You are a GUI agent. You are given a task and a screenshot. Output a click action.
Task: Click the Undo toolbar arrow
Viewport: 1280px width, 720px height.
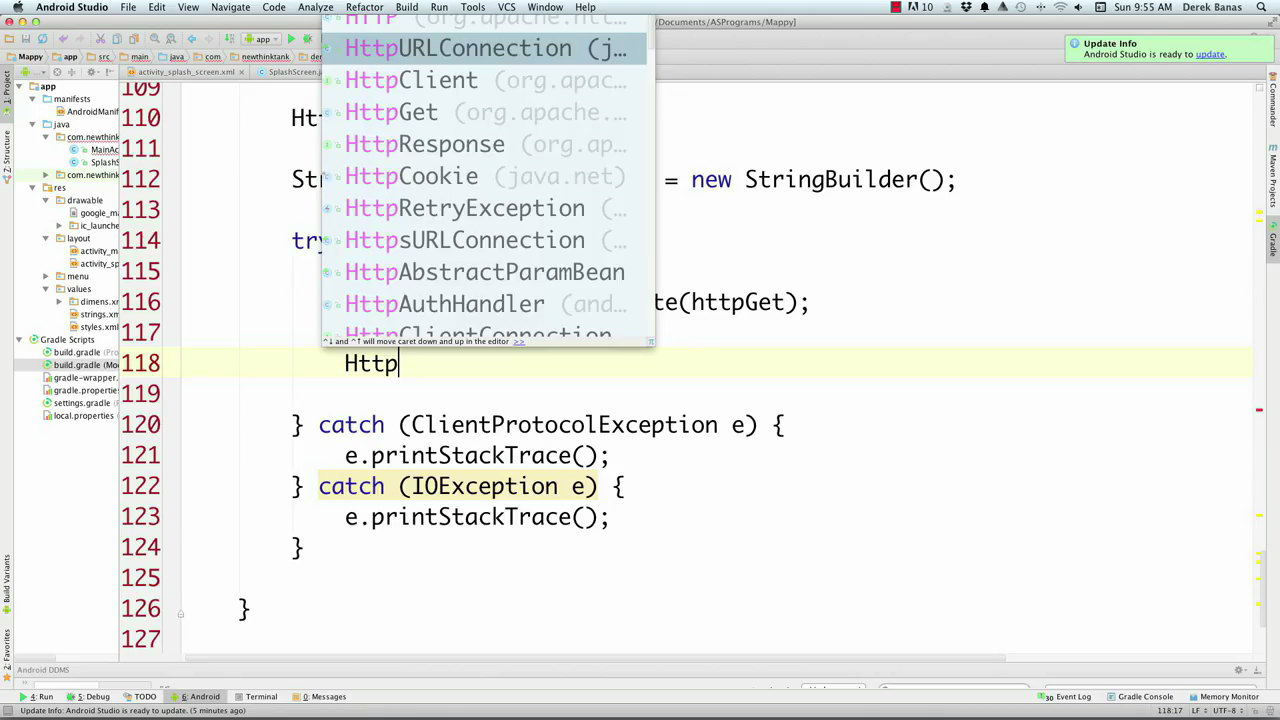[63, 39]
